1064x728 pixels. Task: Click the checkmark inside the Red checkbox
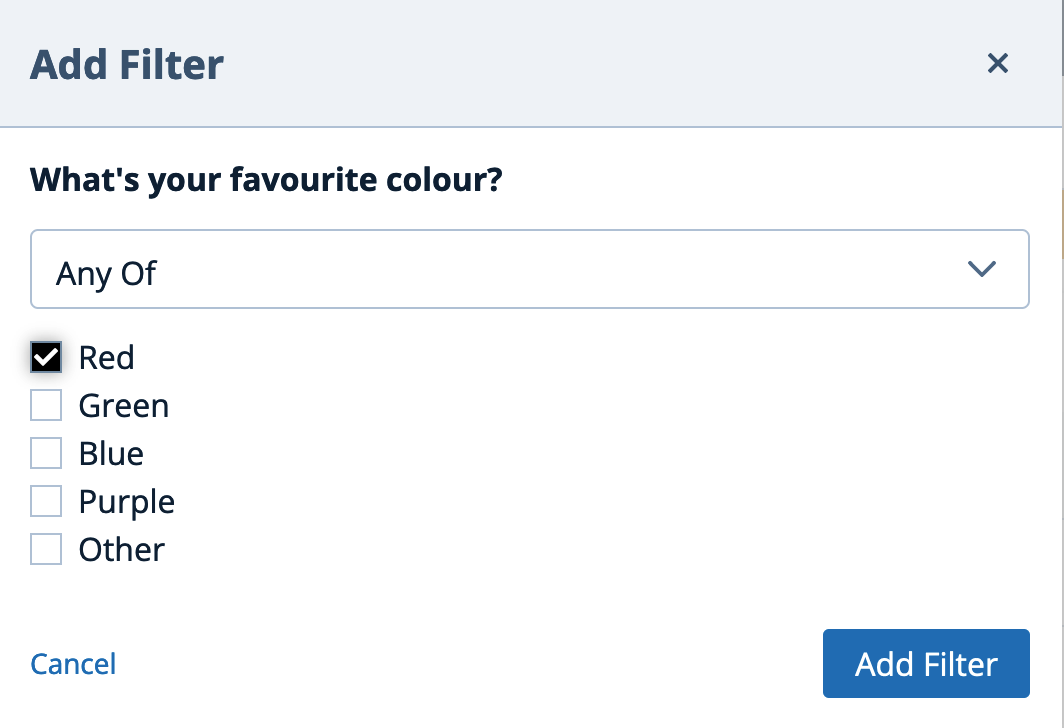pos(45,356)
